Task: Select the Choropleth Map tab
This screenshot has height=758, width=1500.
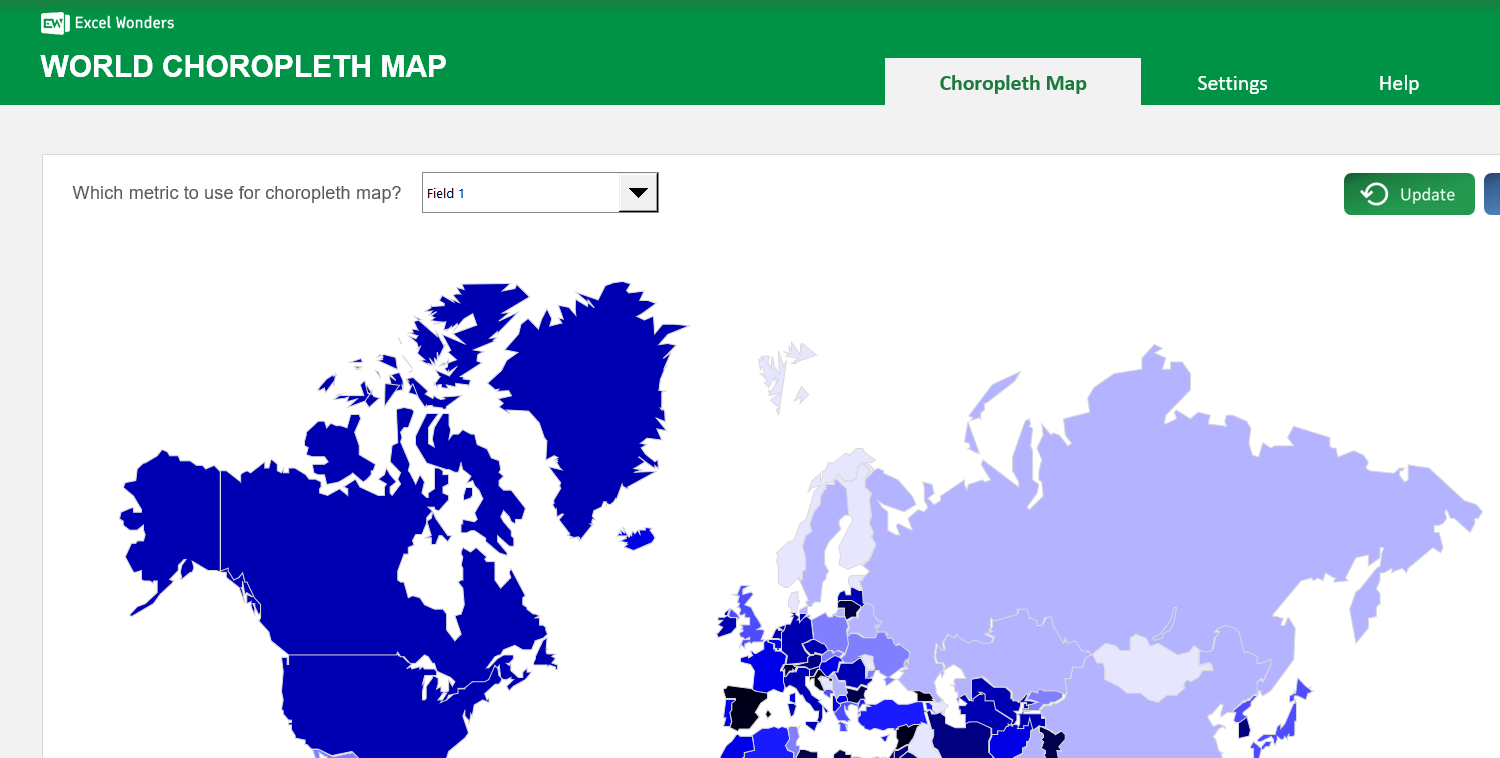Action: pyautogui.click(x=1012, y=83)
